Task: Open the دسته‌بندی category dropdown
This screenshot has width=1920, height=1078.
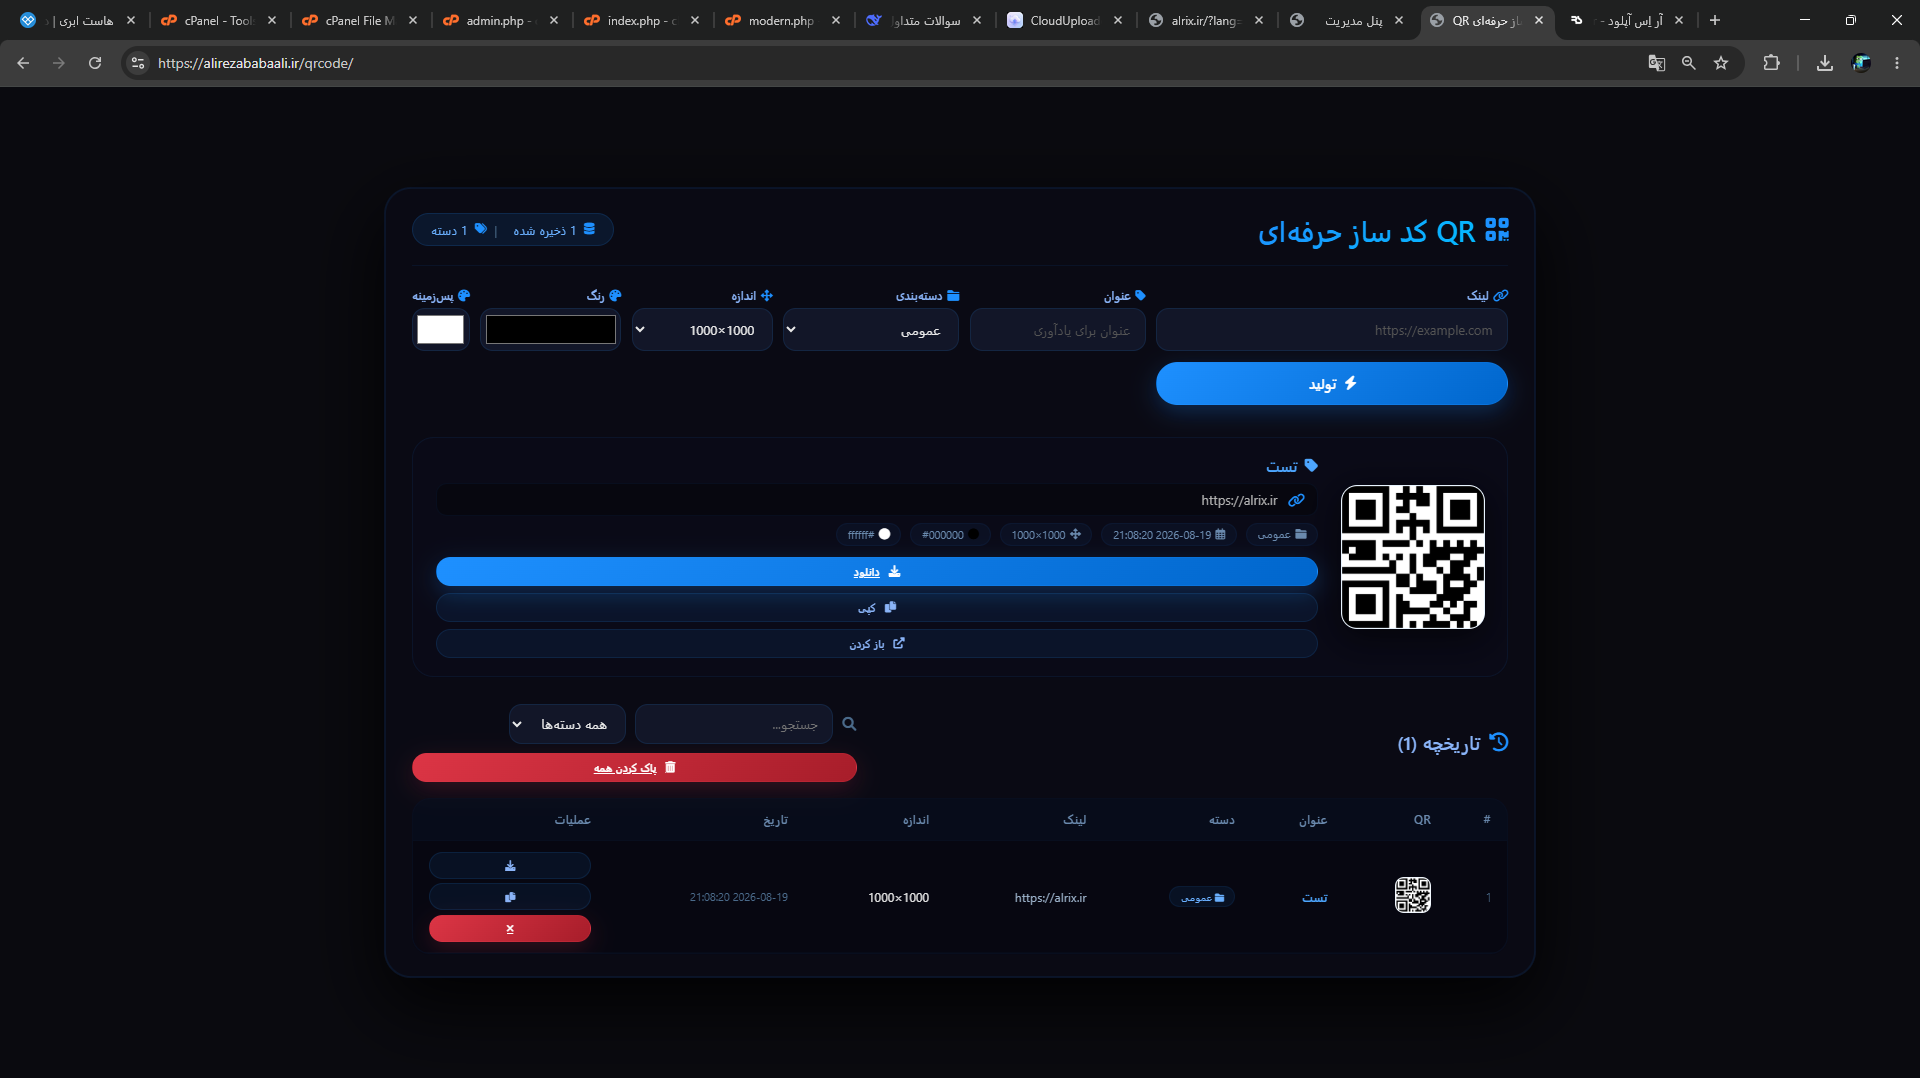Action: point(870,330)
